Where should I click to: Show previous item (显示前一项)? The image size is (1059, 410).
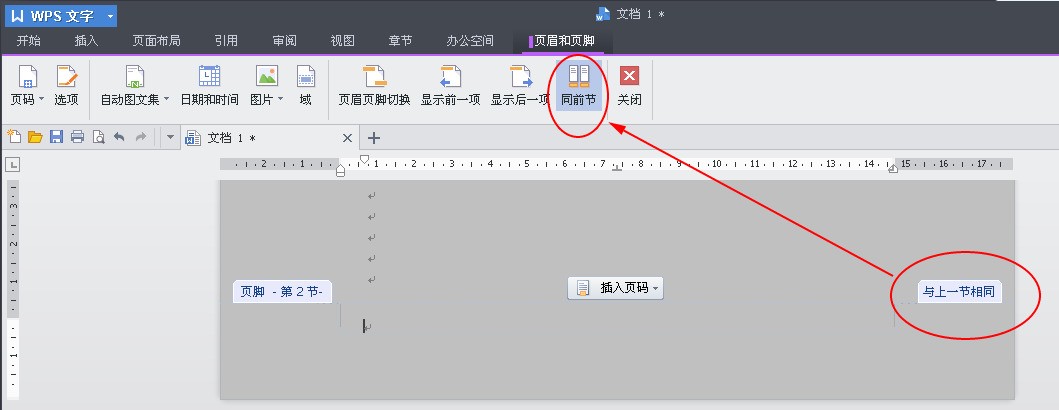coord(450,86)
